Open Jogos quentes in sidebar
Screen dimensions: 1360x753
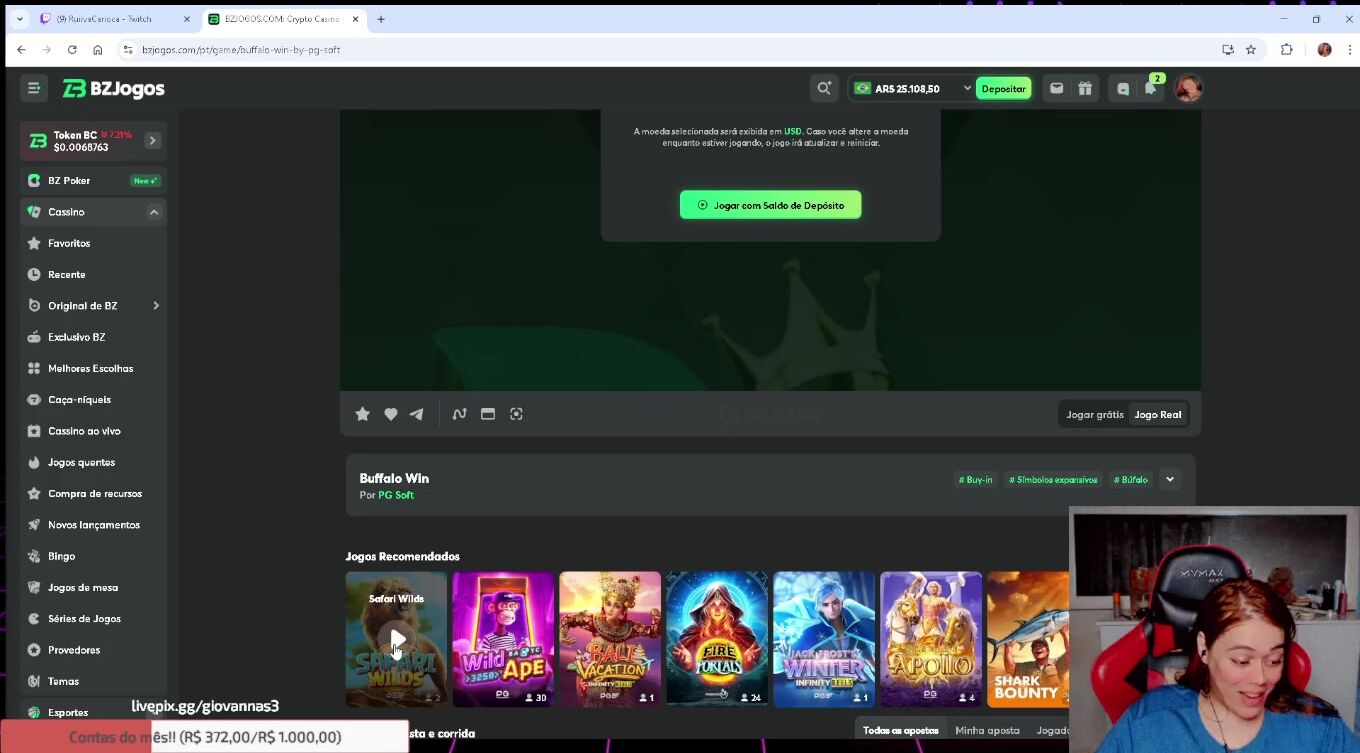click(93, 462)
